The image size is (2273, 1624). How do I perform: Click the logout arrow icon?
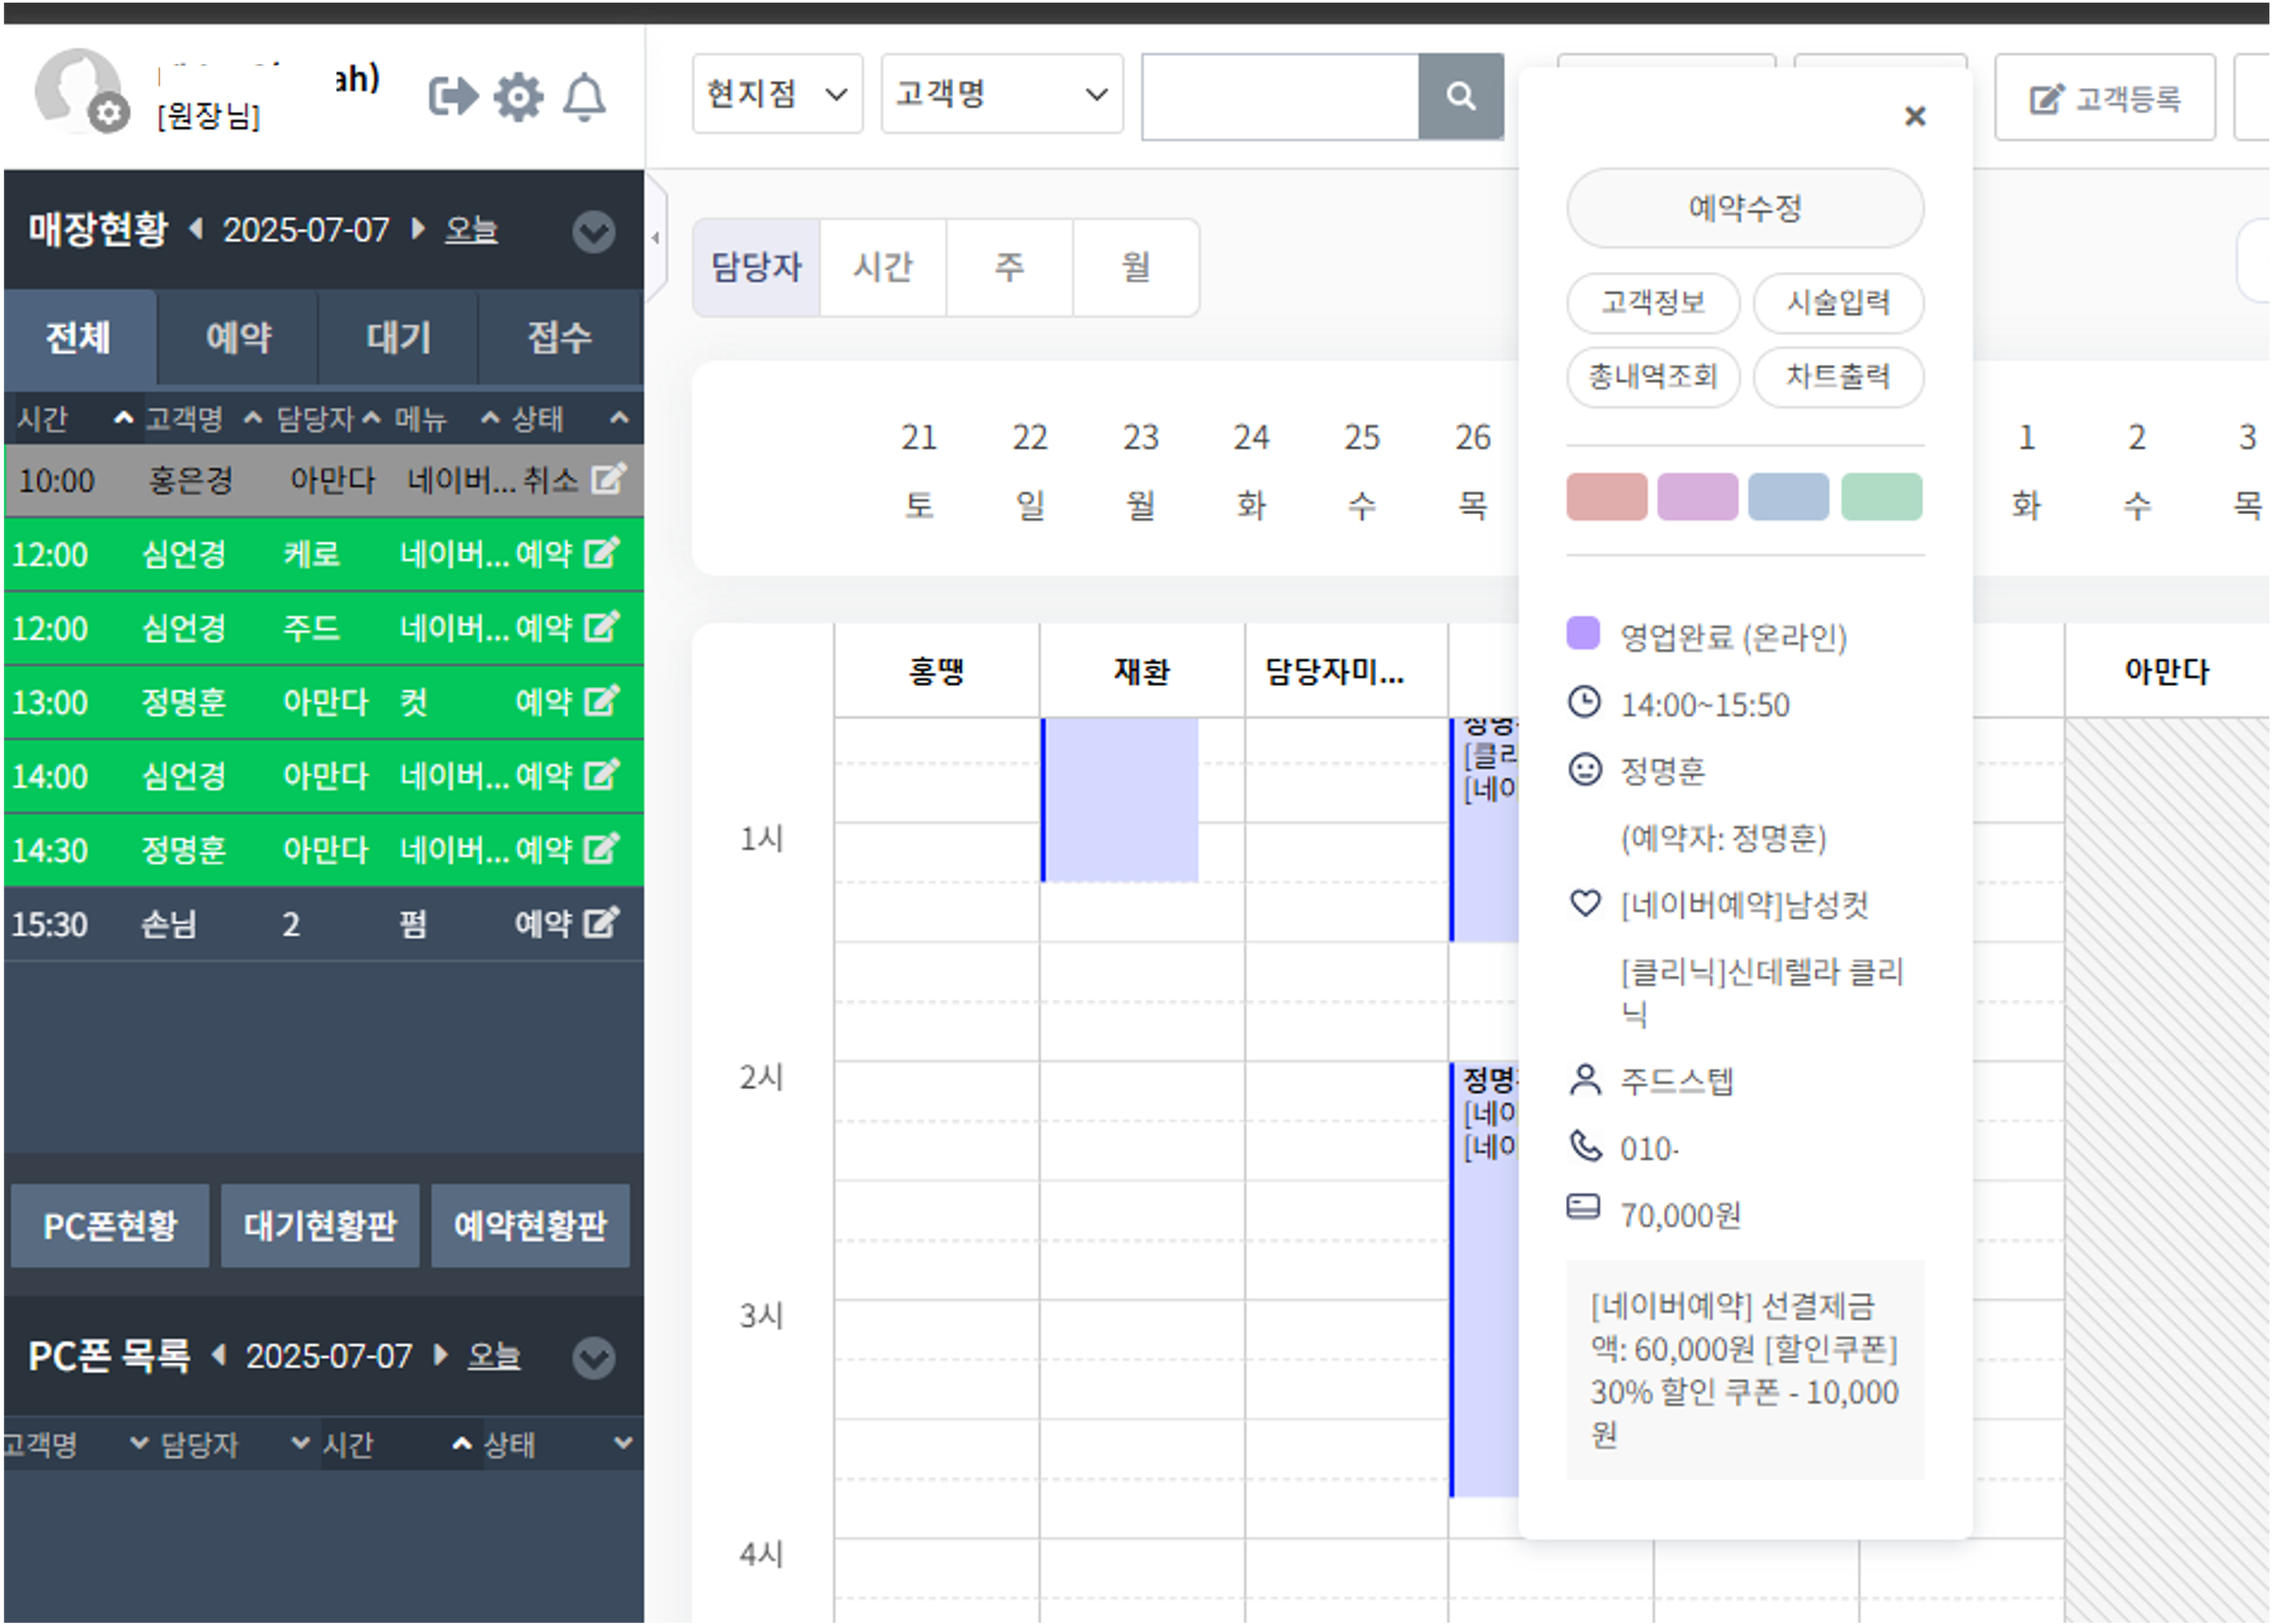coord(453,97)
